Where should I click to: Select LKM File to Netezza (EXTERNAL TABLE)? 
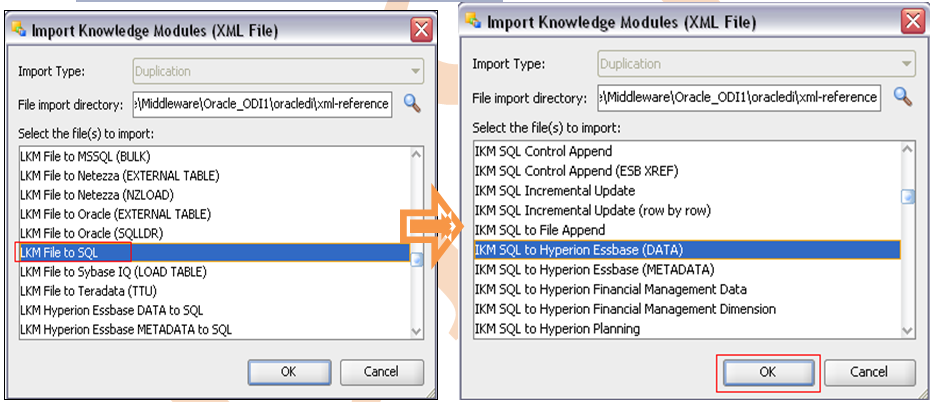[x=214, y=176]
